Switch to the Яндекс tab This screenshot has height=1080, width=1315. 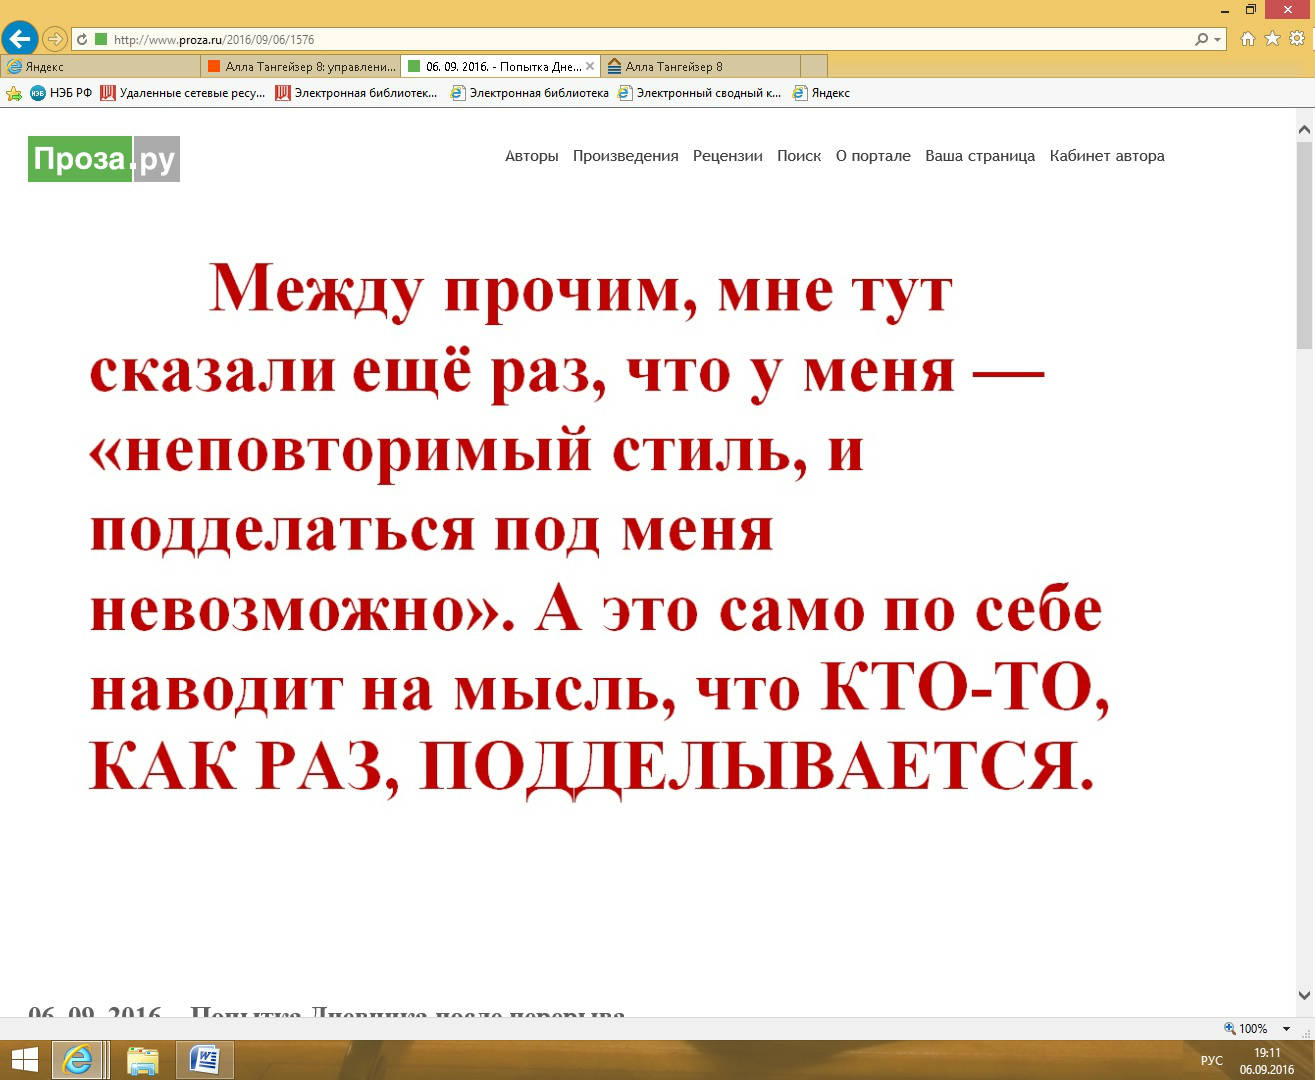tap(100, 67)
